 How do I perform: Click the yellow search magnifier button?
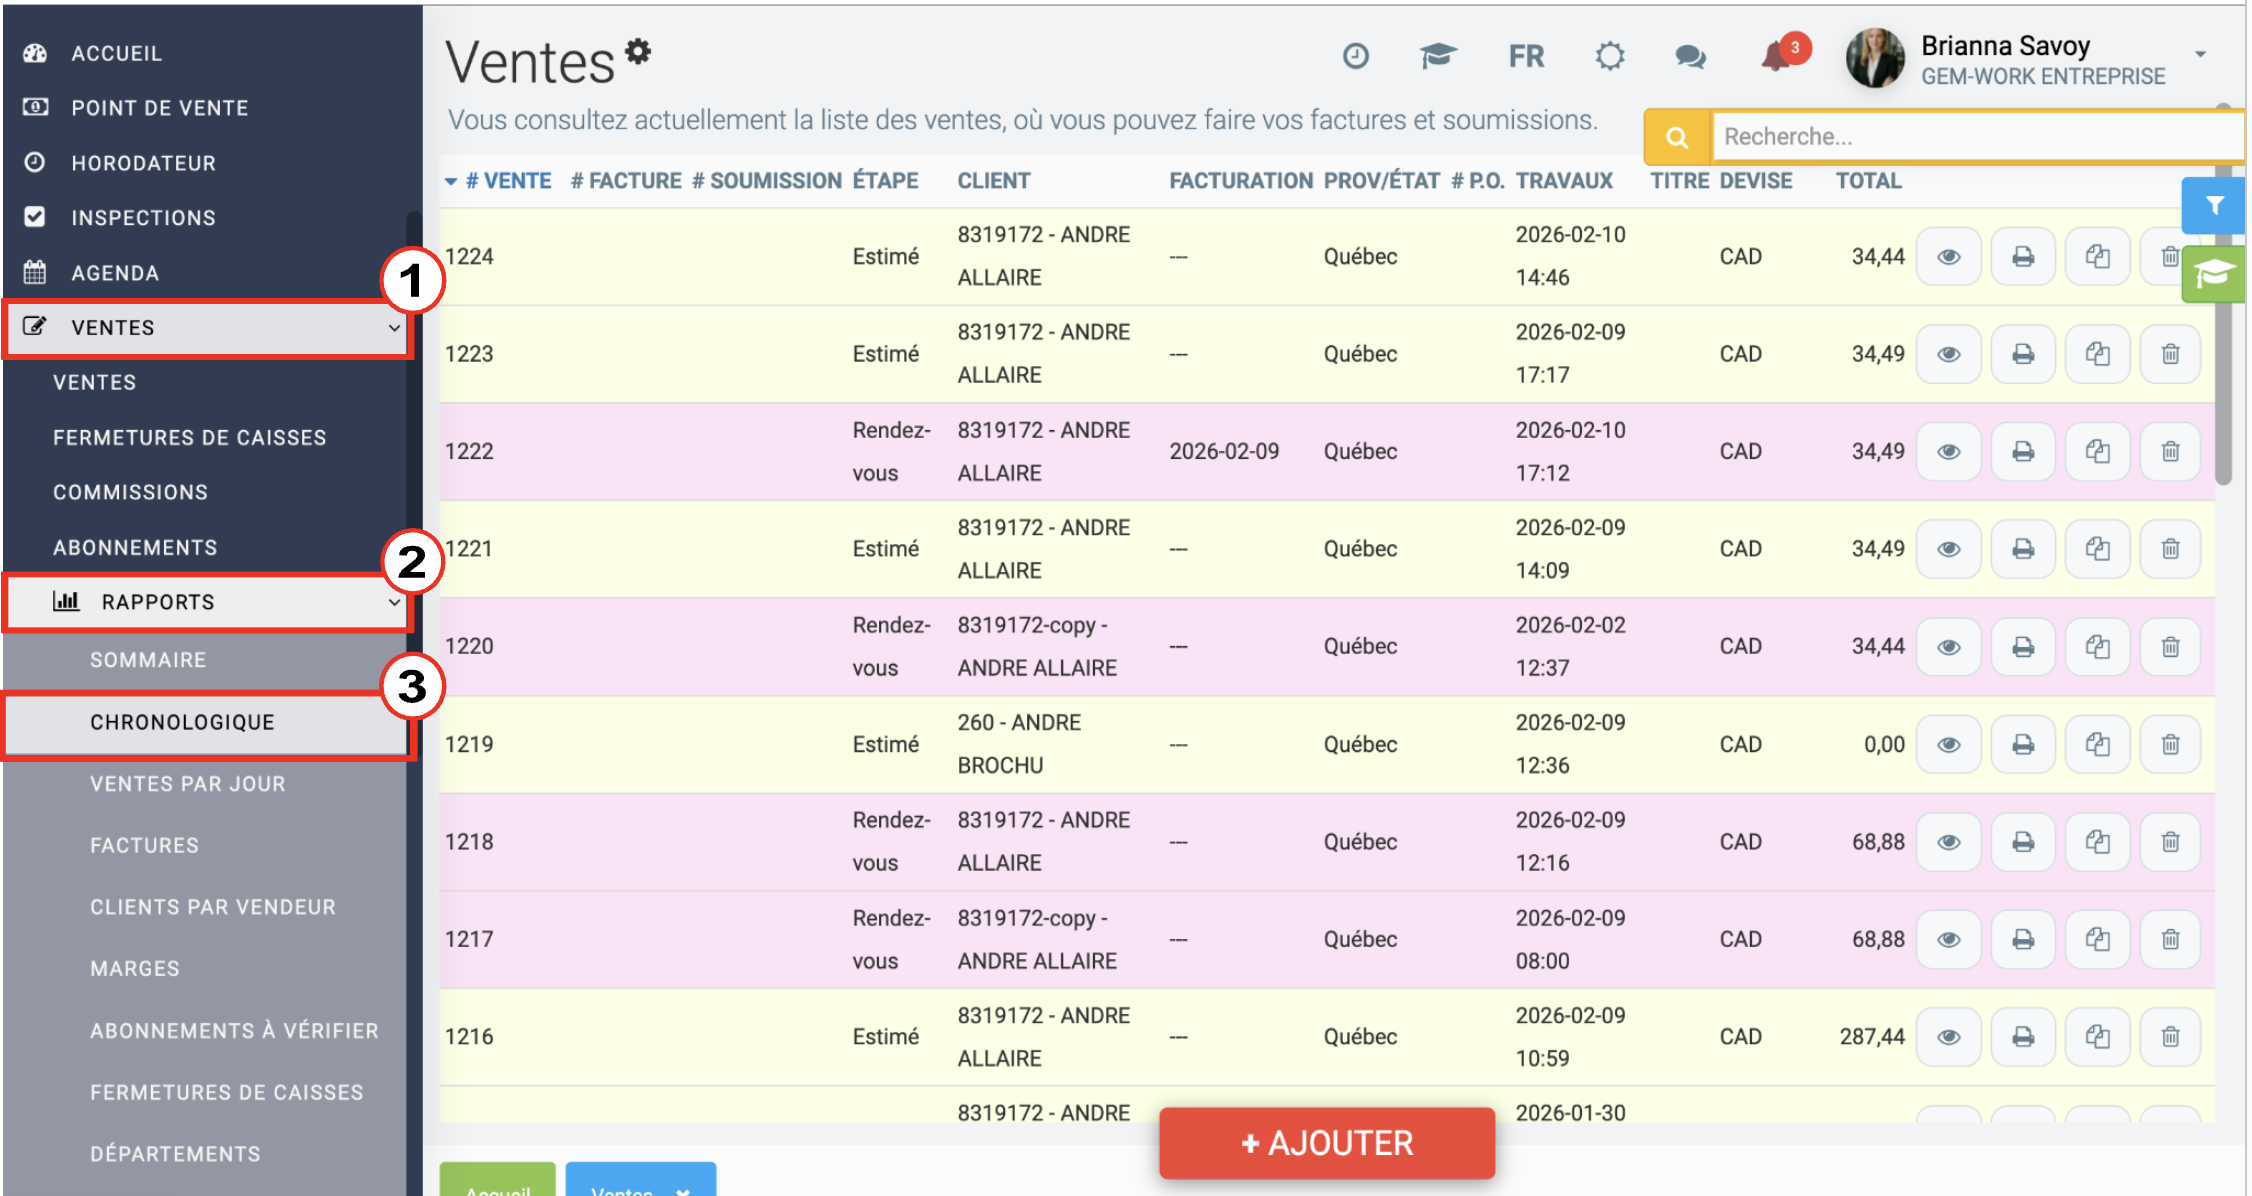pos(1677,137)
